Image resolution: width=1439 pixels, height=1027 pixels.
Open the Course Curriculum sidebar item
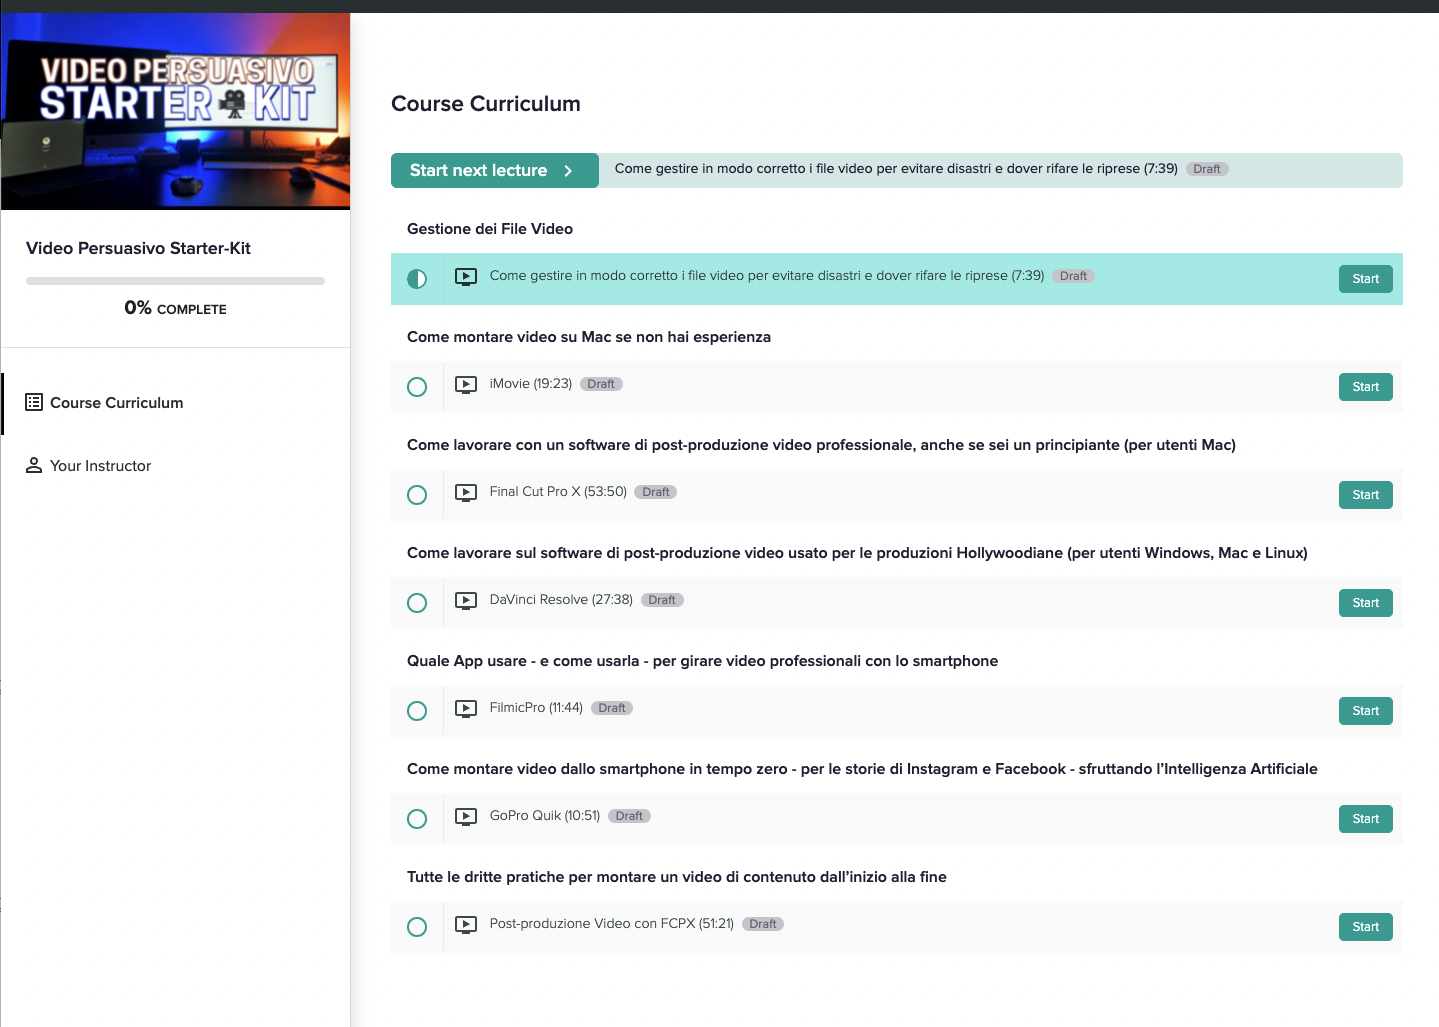(x=116, y=403)
